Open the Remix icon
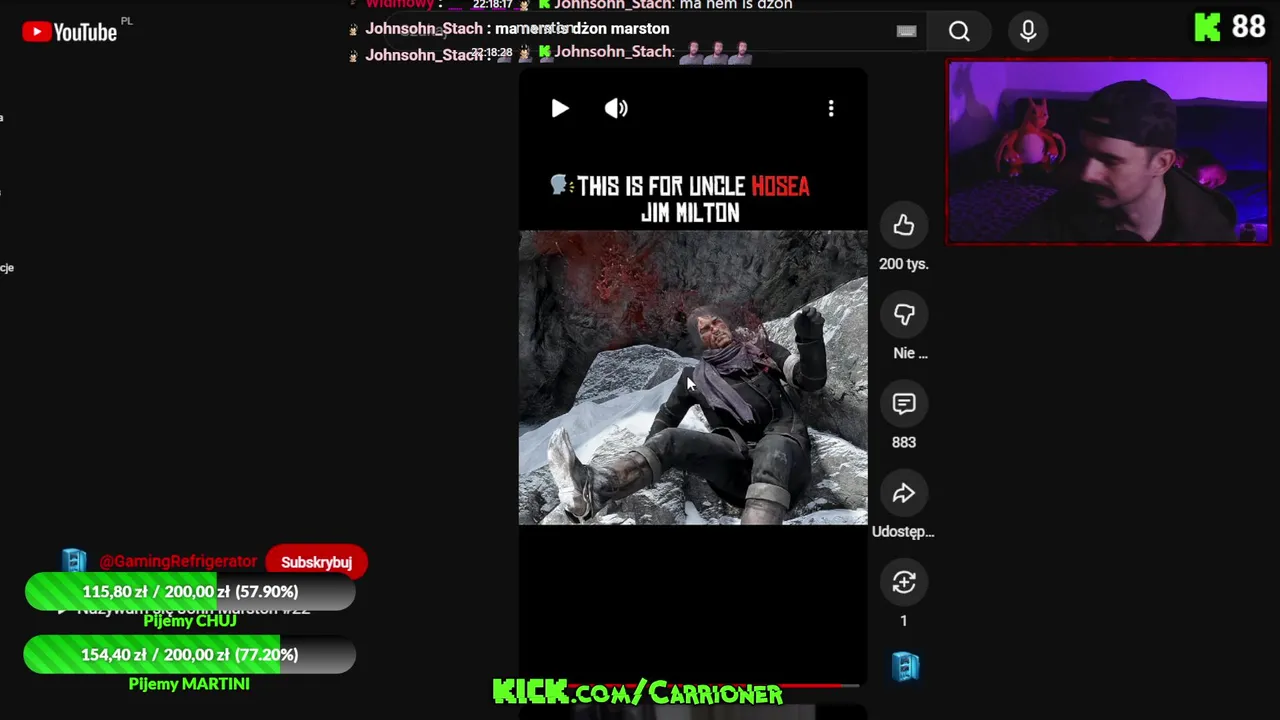The height and width of the screenshot is (720, 1280). [x=904, y=582]
